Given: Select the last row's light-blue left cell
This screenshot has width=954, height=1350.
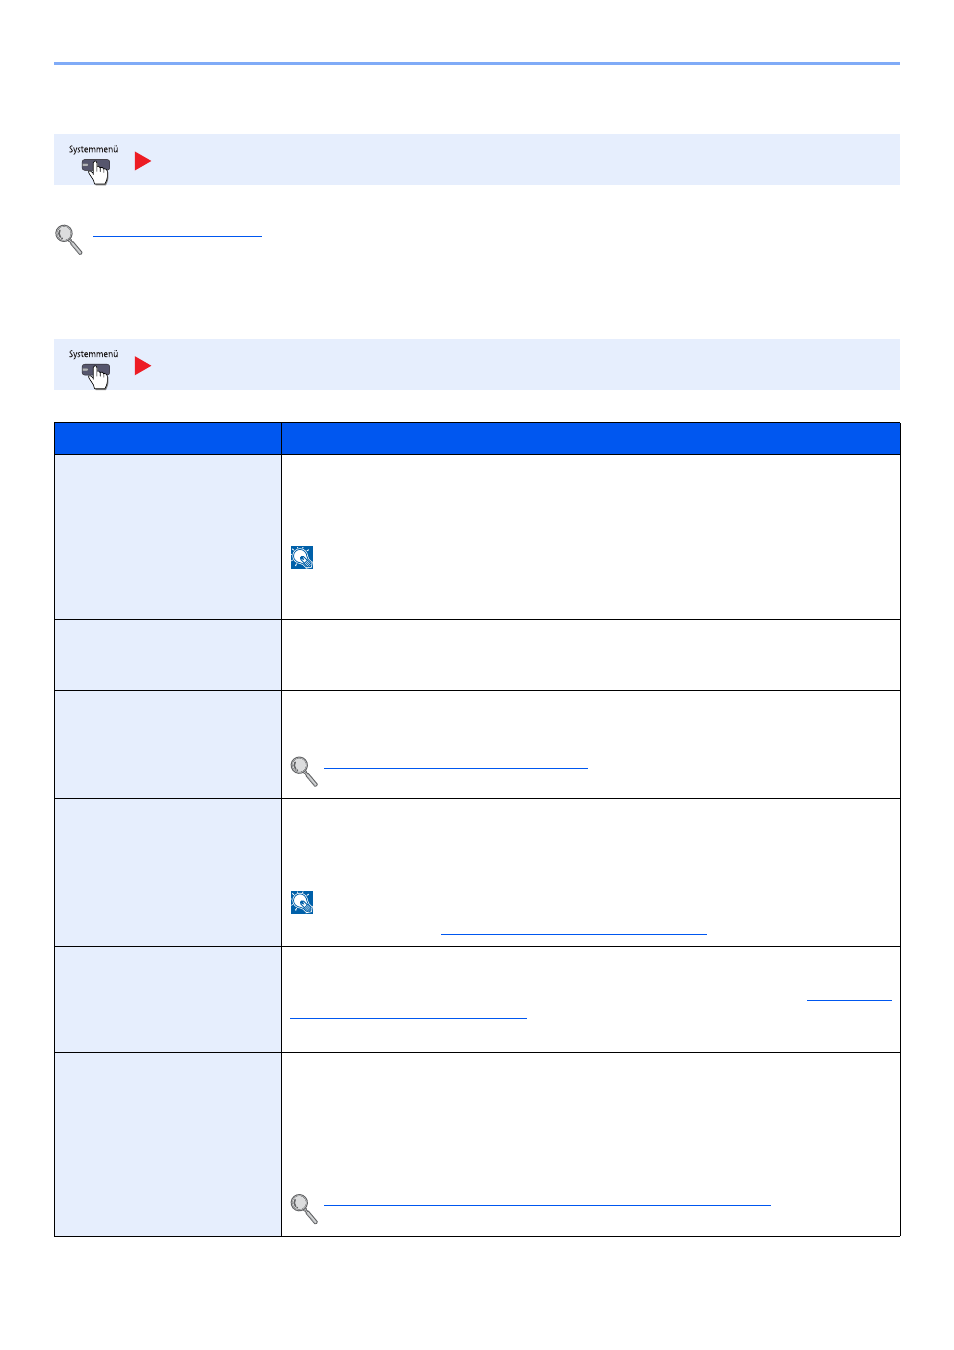Looking at the screenshot, I should pos(168,1144).
